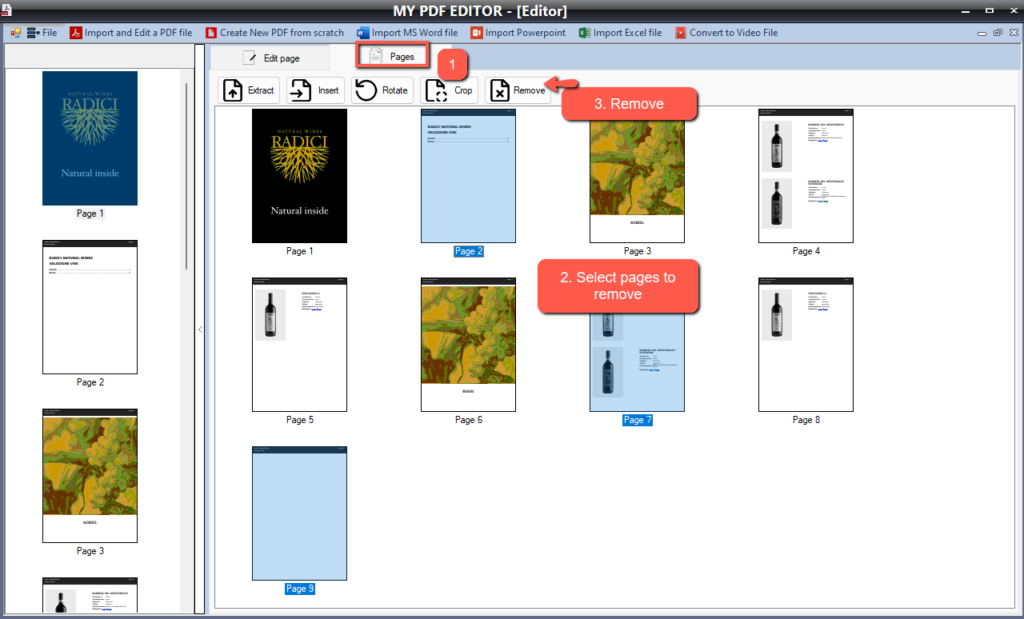Image resolution: width=1024 pixels, height=619 pixels.
Task: Click the Insert page icon
Action: [300, 91]
